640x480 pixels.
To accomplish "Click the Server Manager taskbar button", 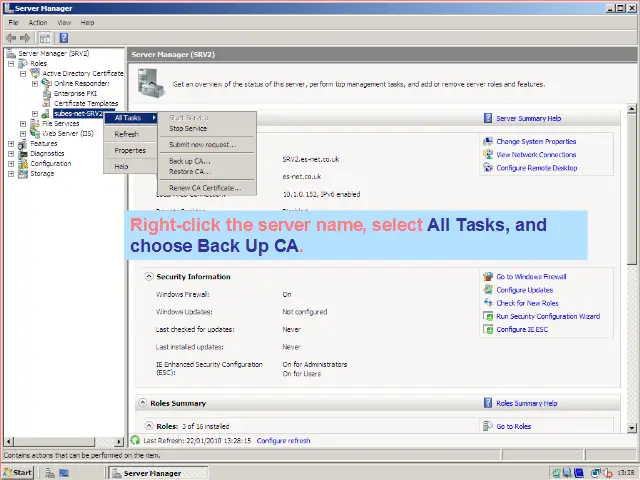I will point(159,473).
